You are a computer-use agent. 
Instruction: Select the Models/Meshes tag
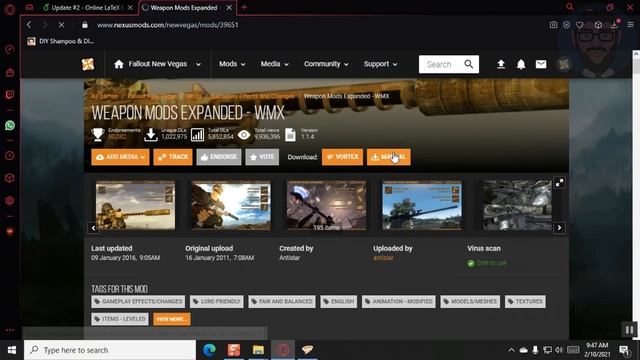470,302
